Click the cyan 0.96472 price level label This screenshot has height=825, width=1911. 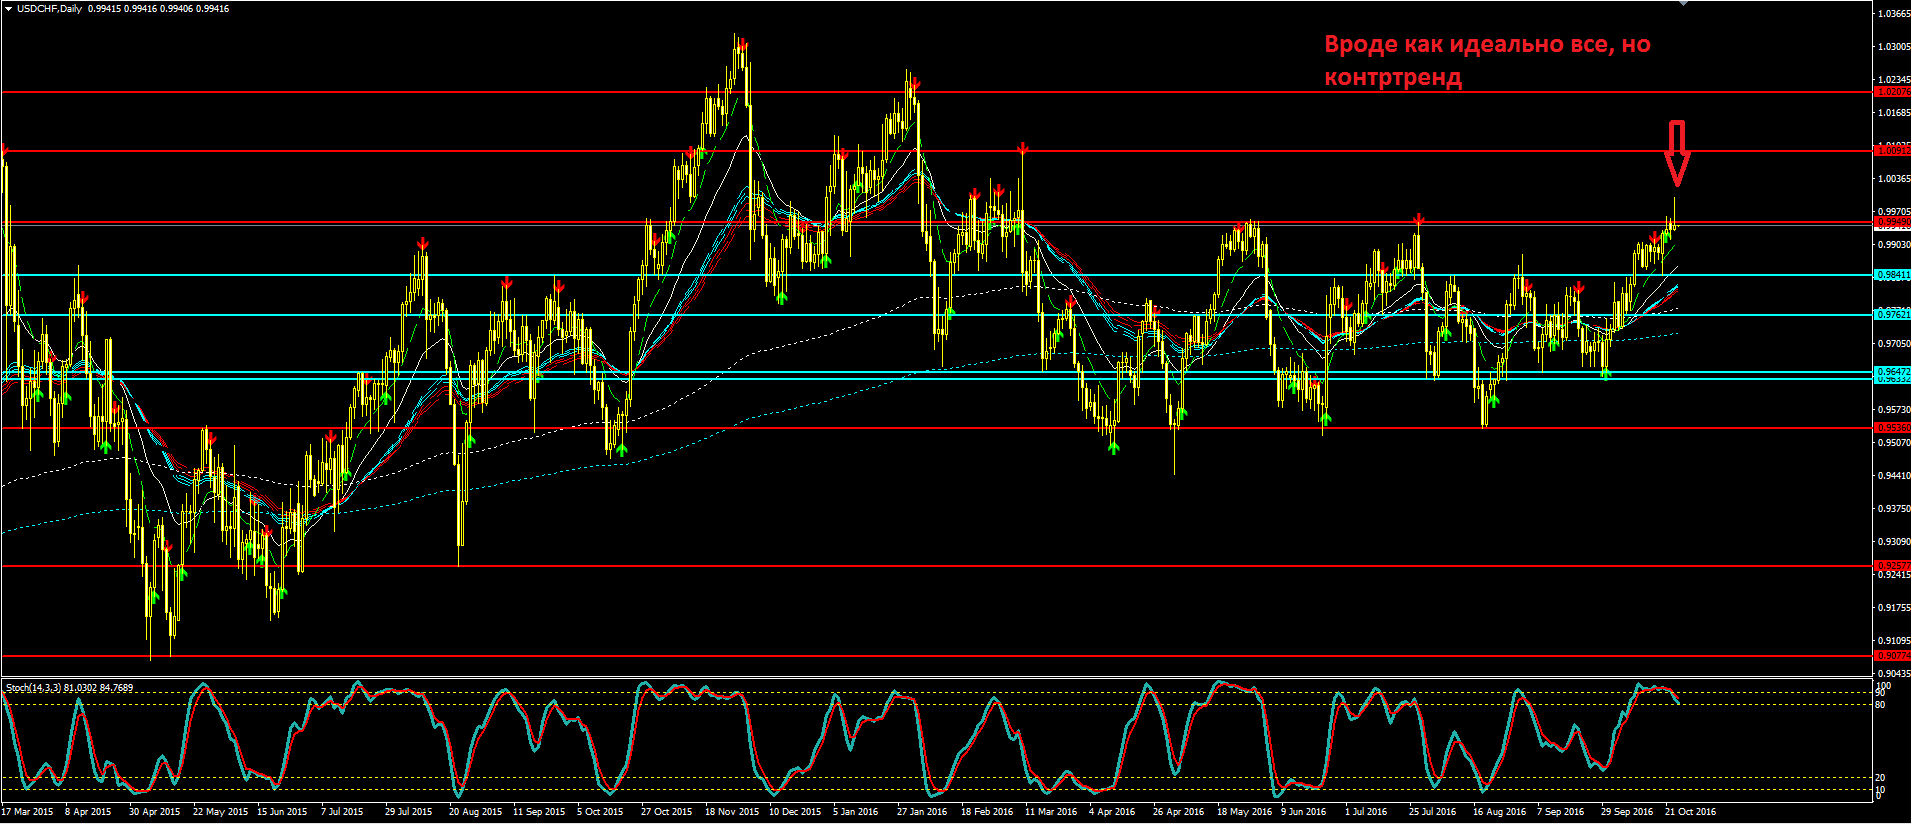1893,372
